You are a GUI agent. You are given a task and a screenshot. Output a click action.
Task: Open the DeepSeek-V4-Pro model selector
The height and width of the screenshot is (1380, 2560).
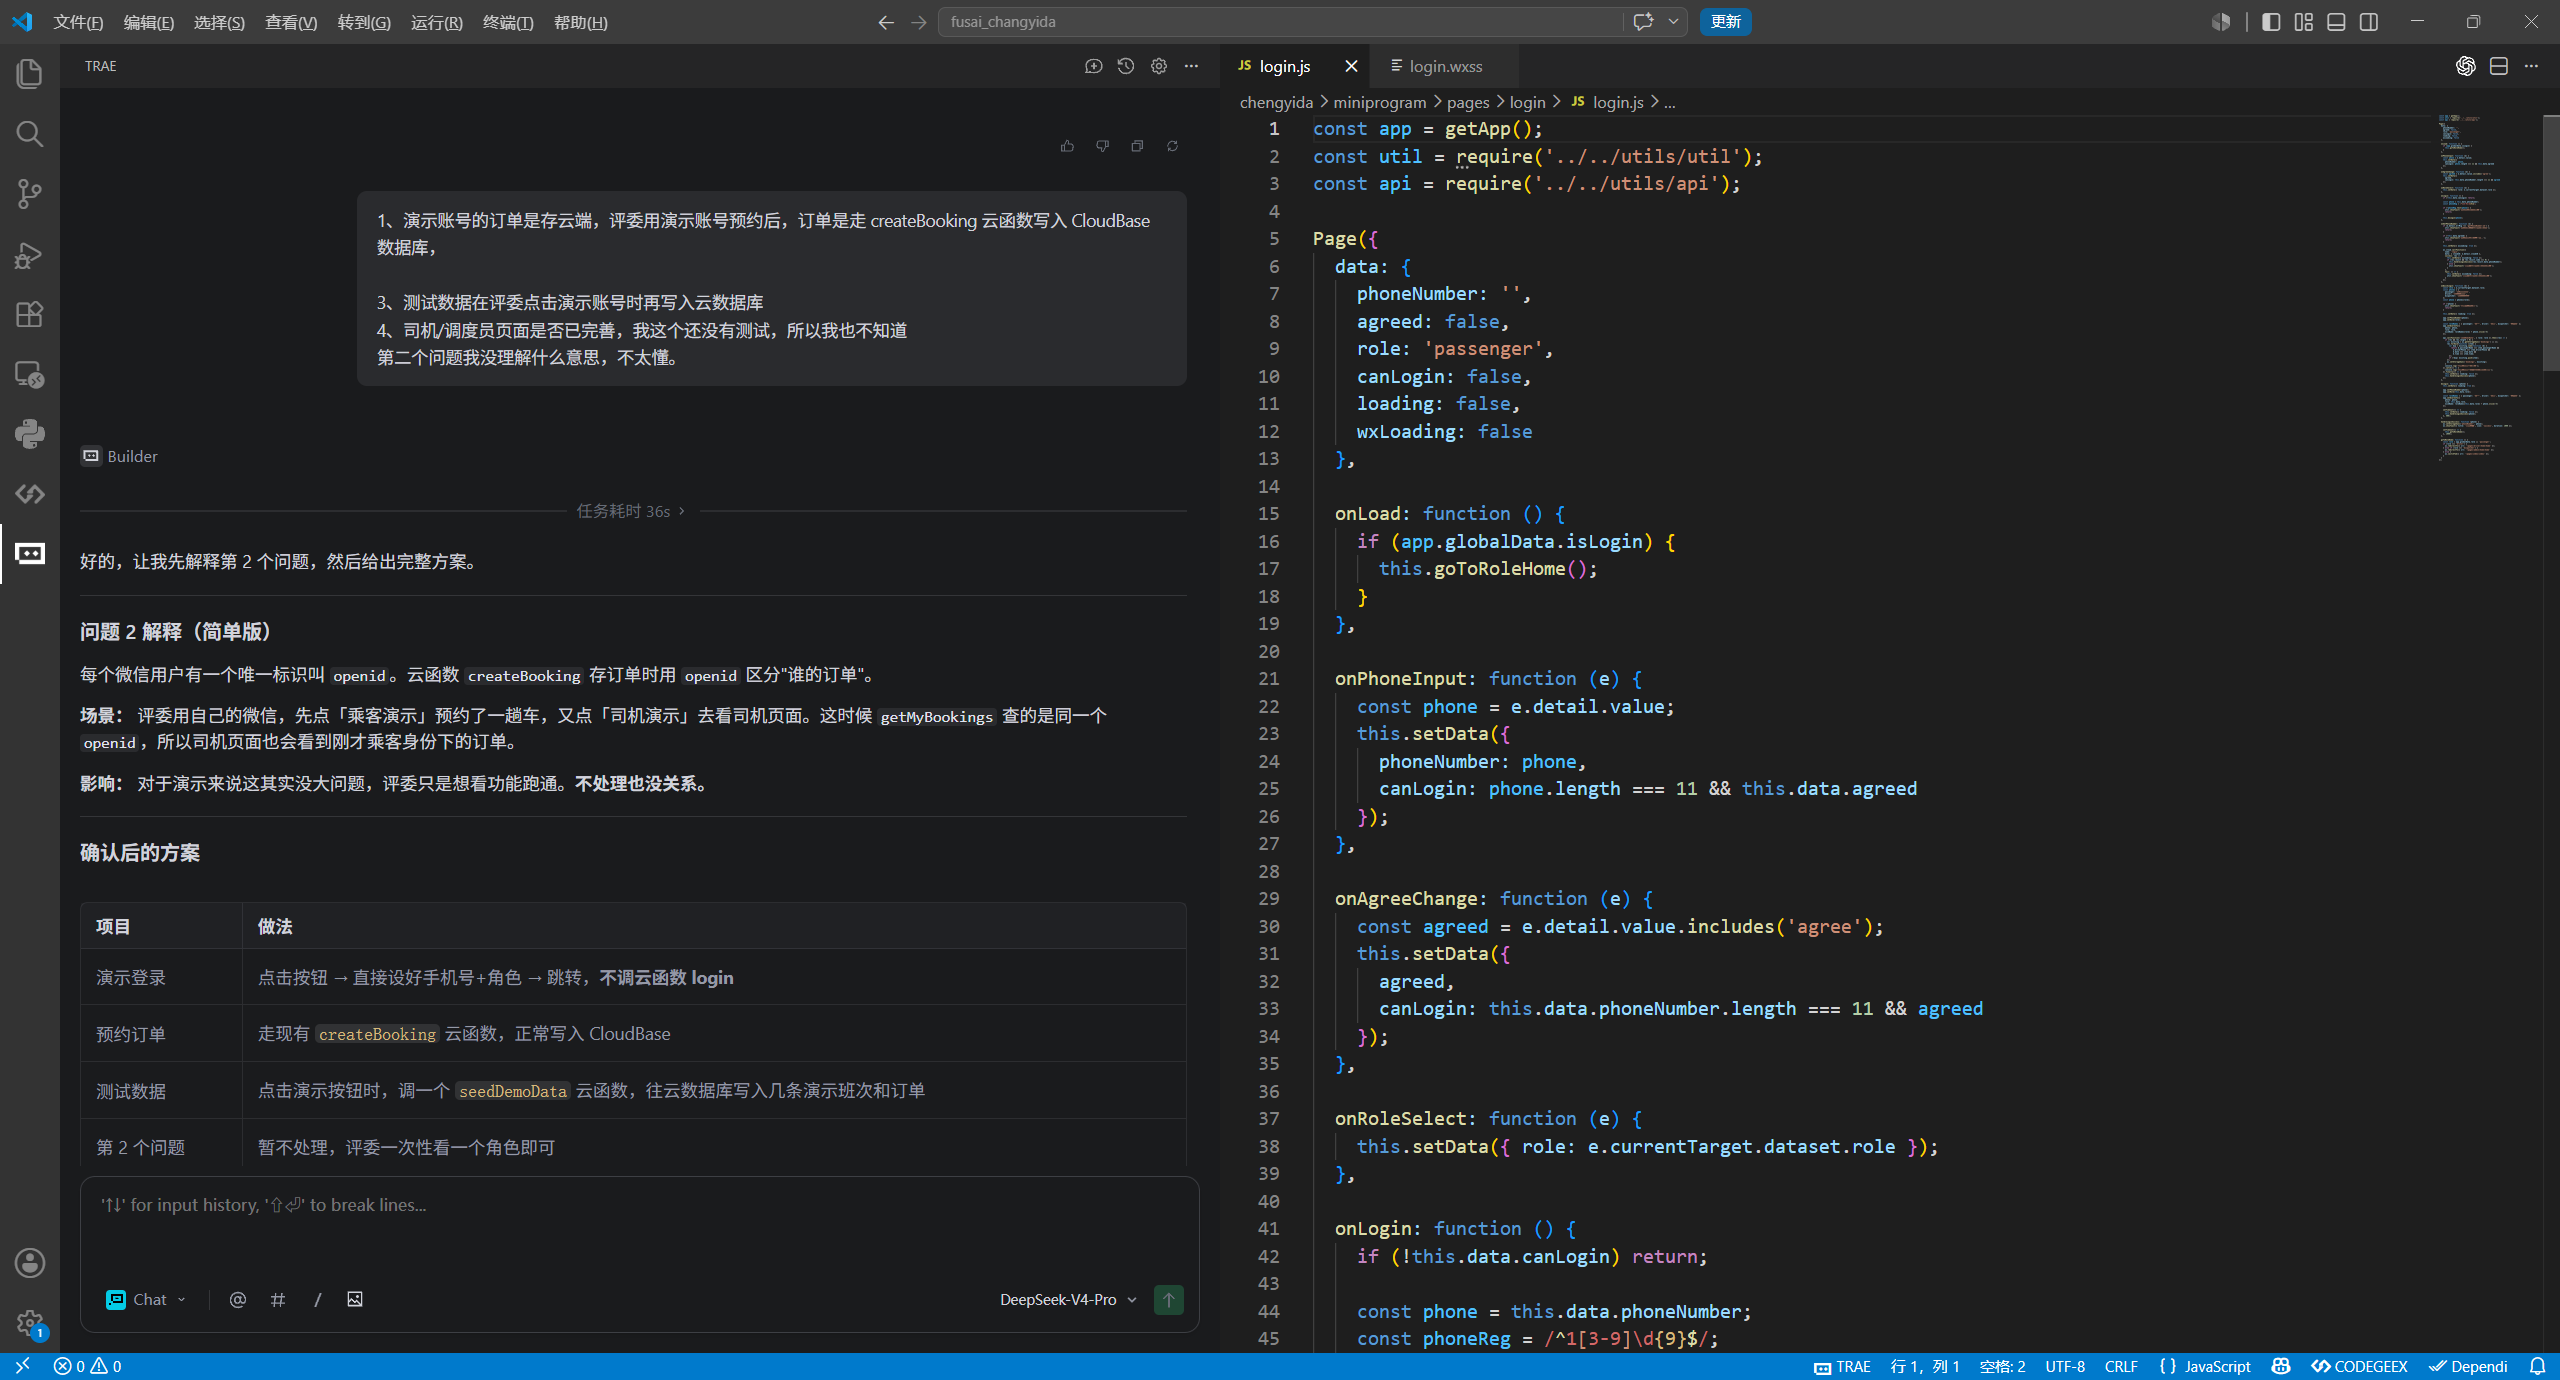(1068, 1299)
